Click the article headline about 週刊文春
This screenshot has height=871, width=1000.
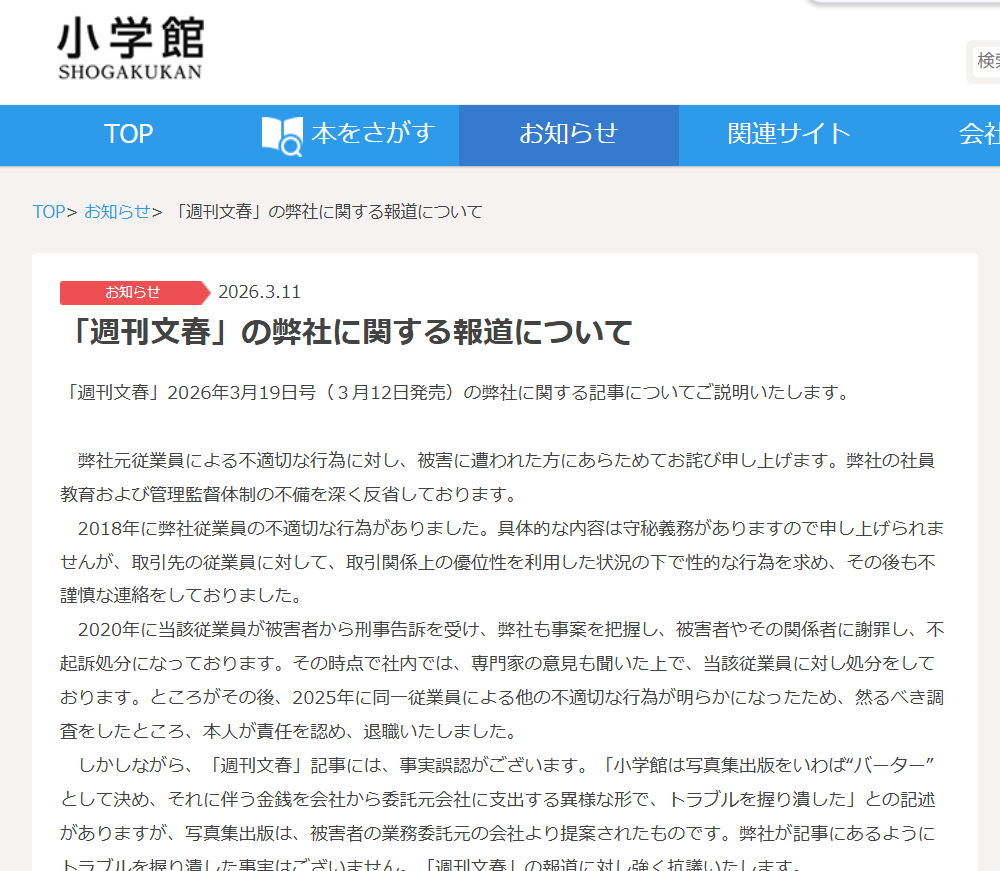point(346,332)
